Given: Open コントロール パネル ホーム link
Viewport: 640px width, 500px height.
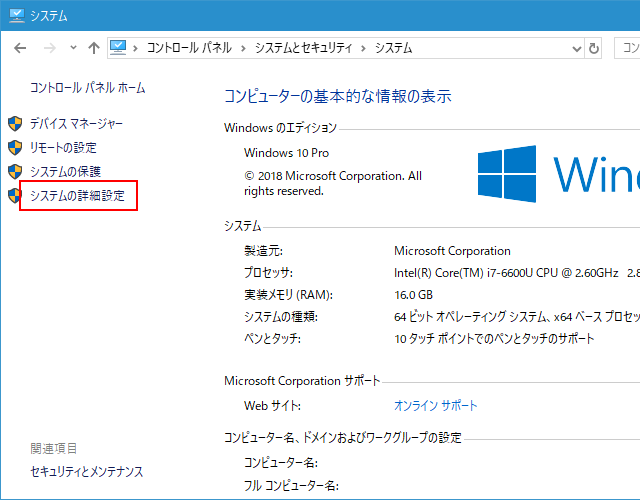Looking at the screenshot, I should [x=88, y=87].
